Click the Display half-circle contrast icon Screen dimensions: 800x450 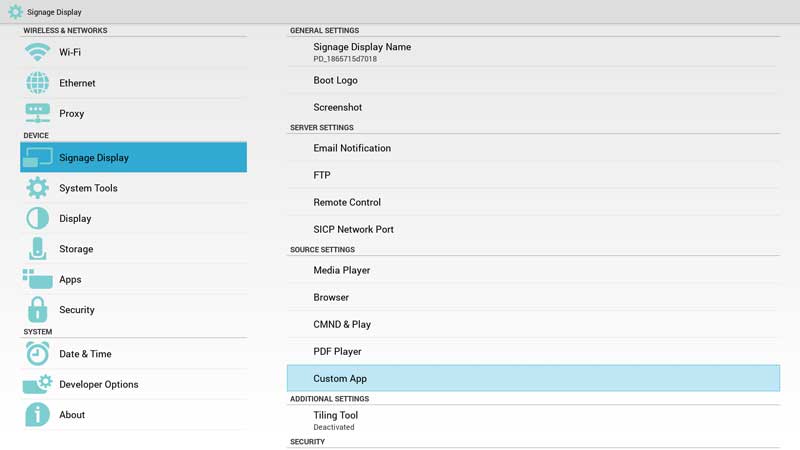point(37,218)
